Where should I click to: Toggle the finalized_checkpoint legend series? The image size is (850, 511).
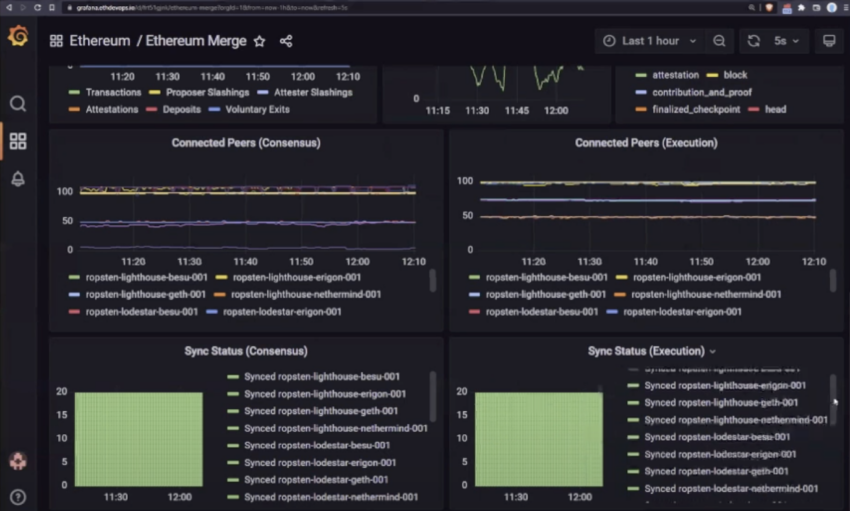(694, 109)
